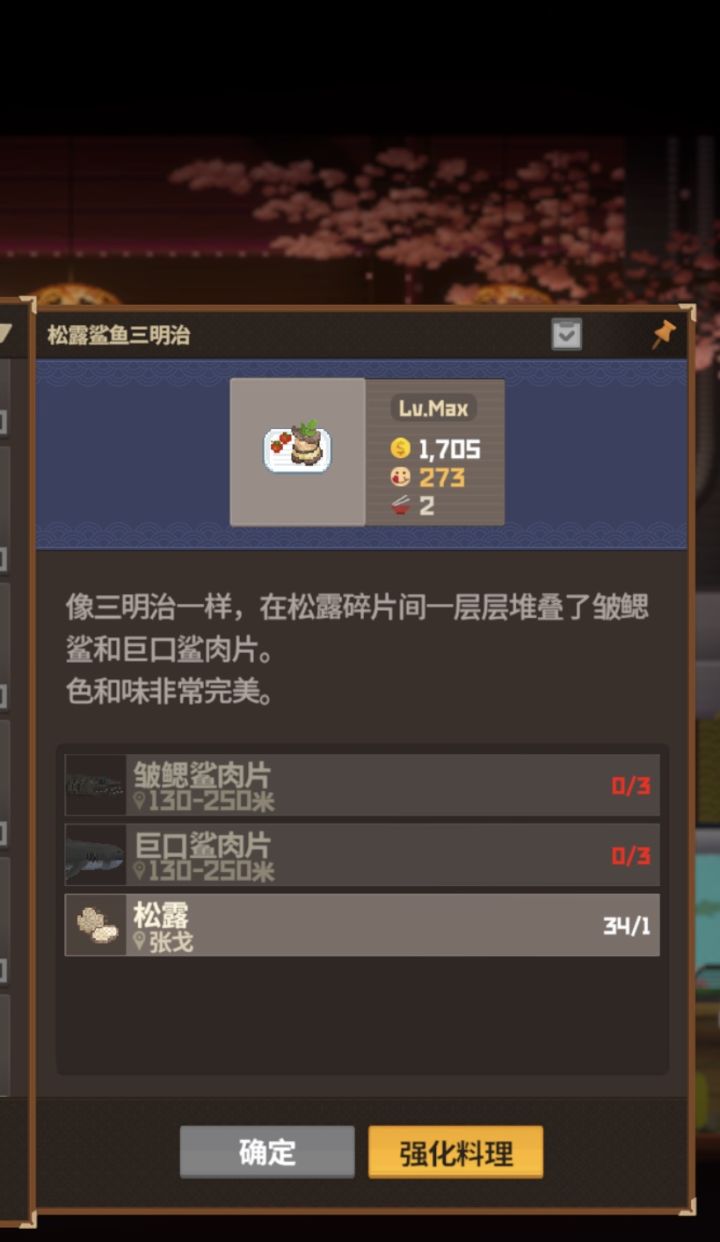720x1242 pixels.
Task: Click the 松露鲨鱼三明治 title text
Action: (118, 335)
